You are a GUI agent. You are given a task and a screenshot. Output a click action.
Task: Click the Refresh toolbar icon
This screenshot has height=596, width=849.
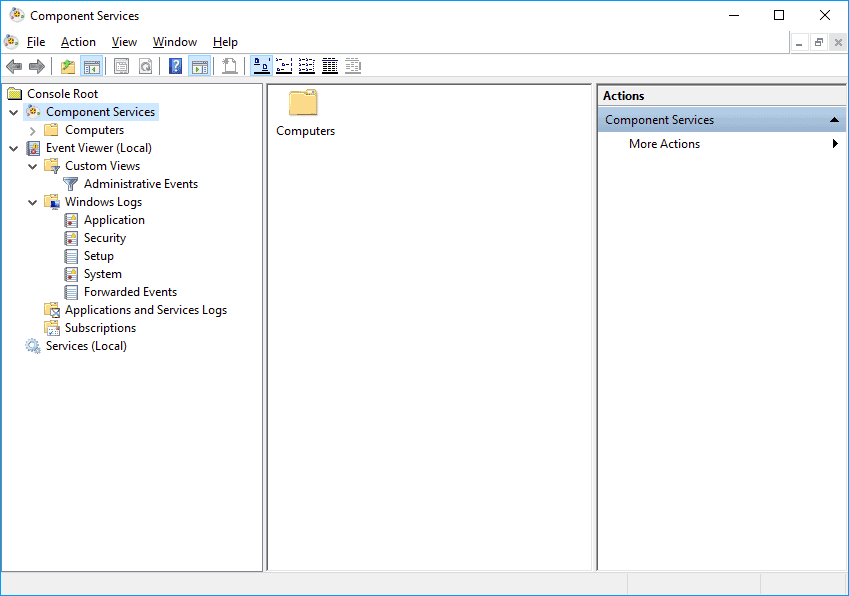click(145, 67)
